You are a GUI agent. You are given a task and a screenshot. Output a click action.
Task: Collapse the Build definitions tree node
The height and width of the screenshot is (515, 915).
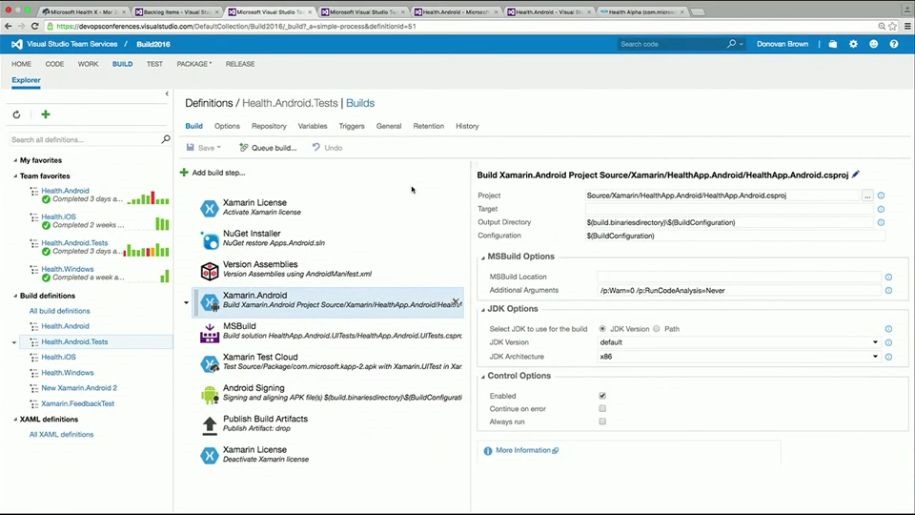[x=15, y=296]
